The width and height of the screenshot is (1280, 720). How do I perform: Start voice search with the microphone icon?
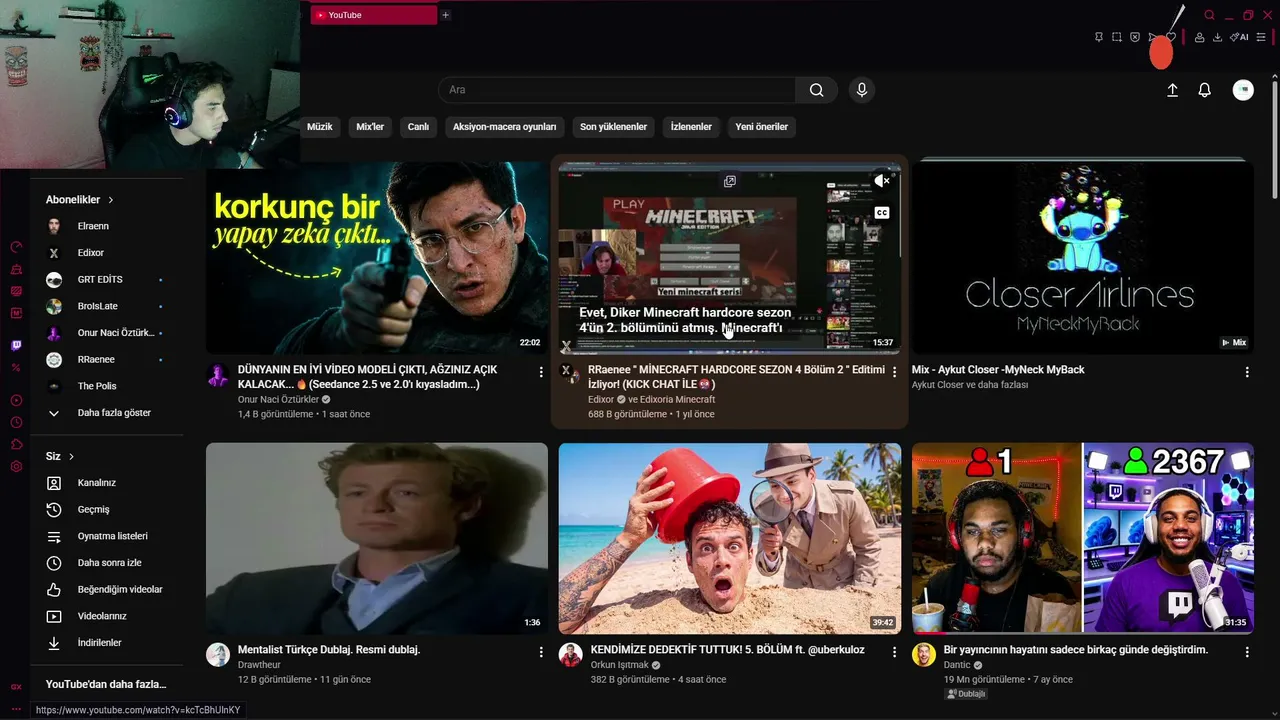pos(862,90)
